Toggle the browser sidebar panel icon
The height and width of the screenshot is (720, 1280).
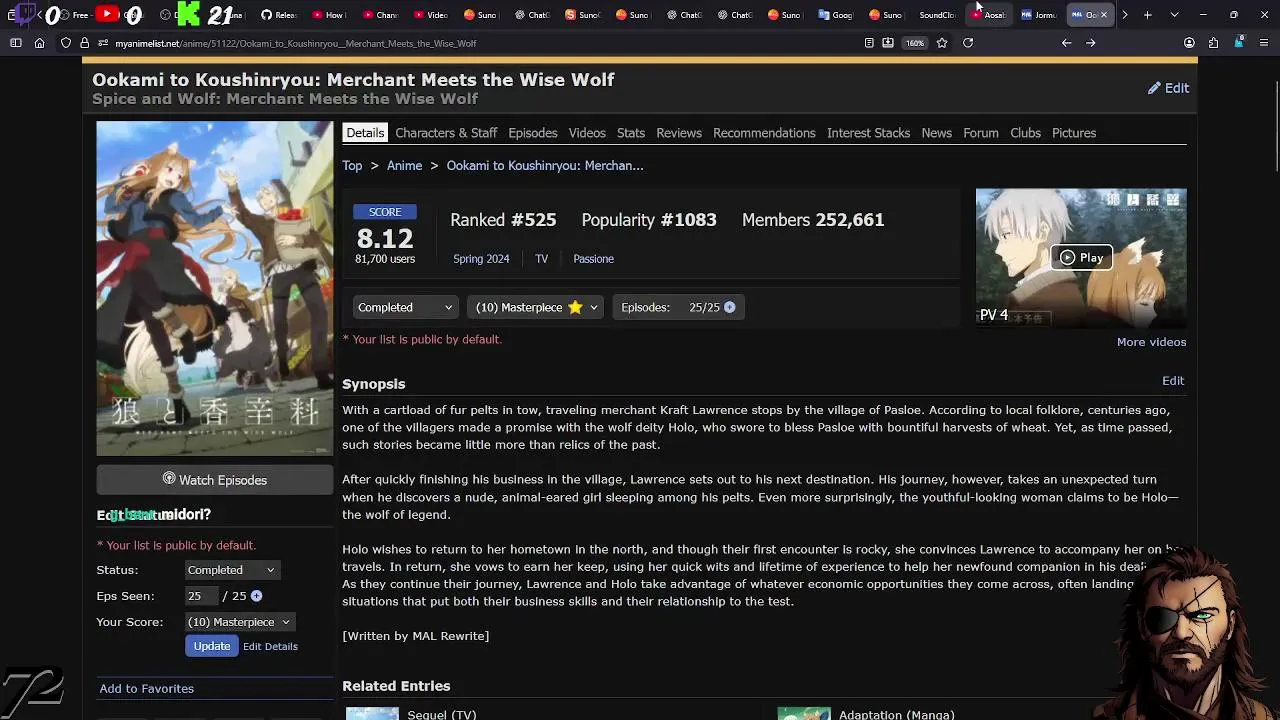[16, 43]
